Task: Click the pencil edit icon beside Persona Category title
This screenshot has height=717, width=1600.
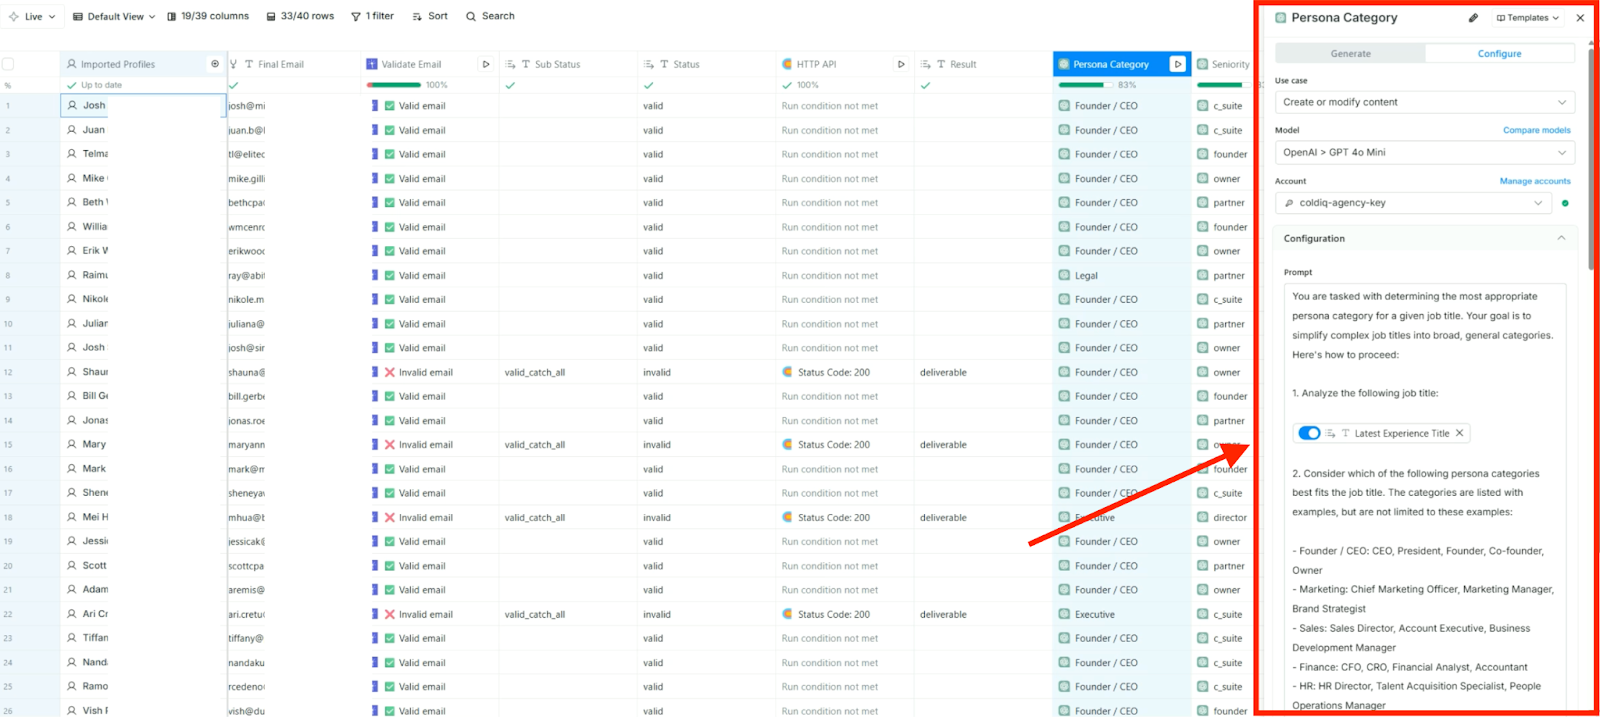Action: 1473,18
